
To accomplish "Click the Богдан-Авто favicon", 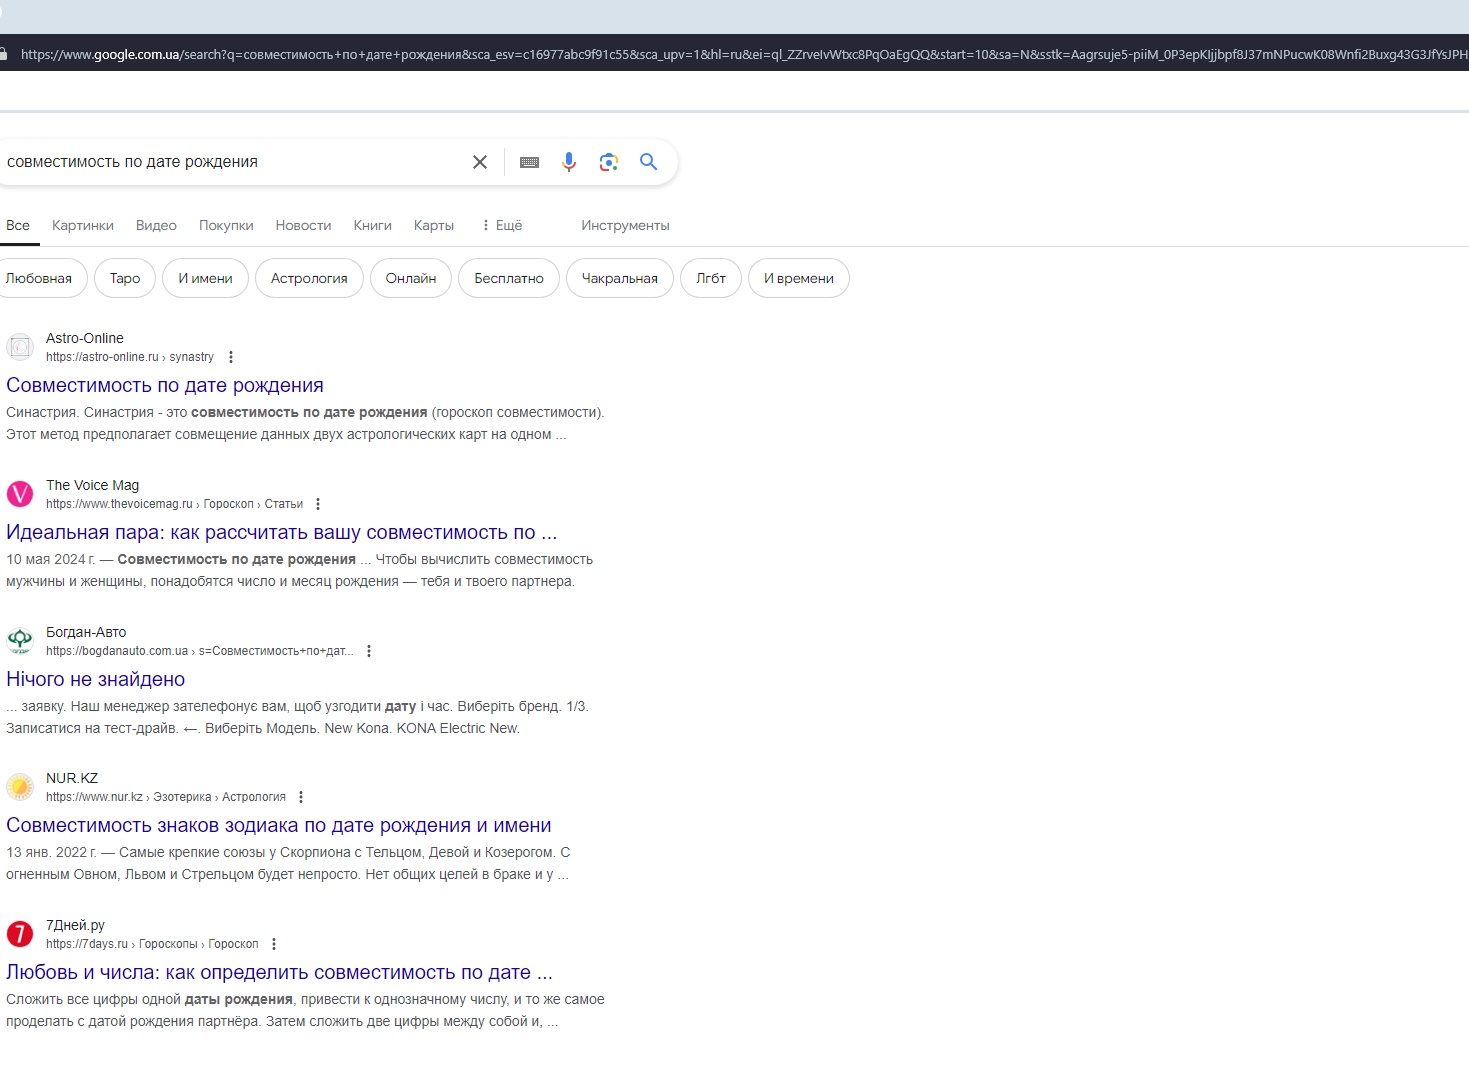I will point(20,640).
